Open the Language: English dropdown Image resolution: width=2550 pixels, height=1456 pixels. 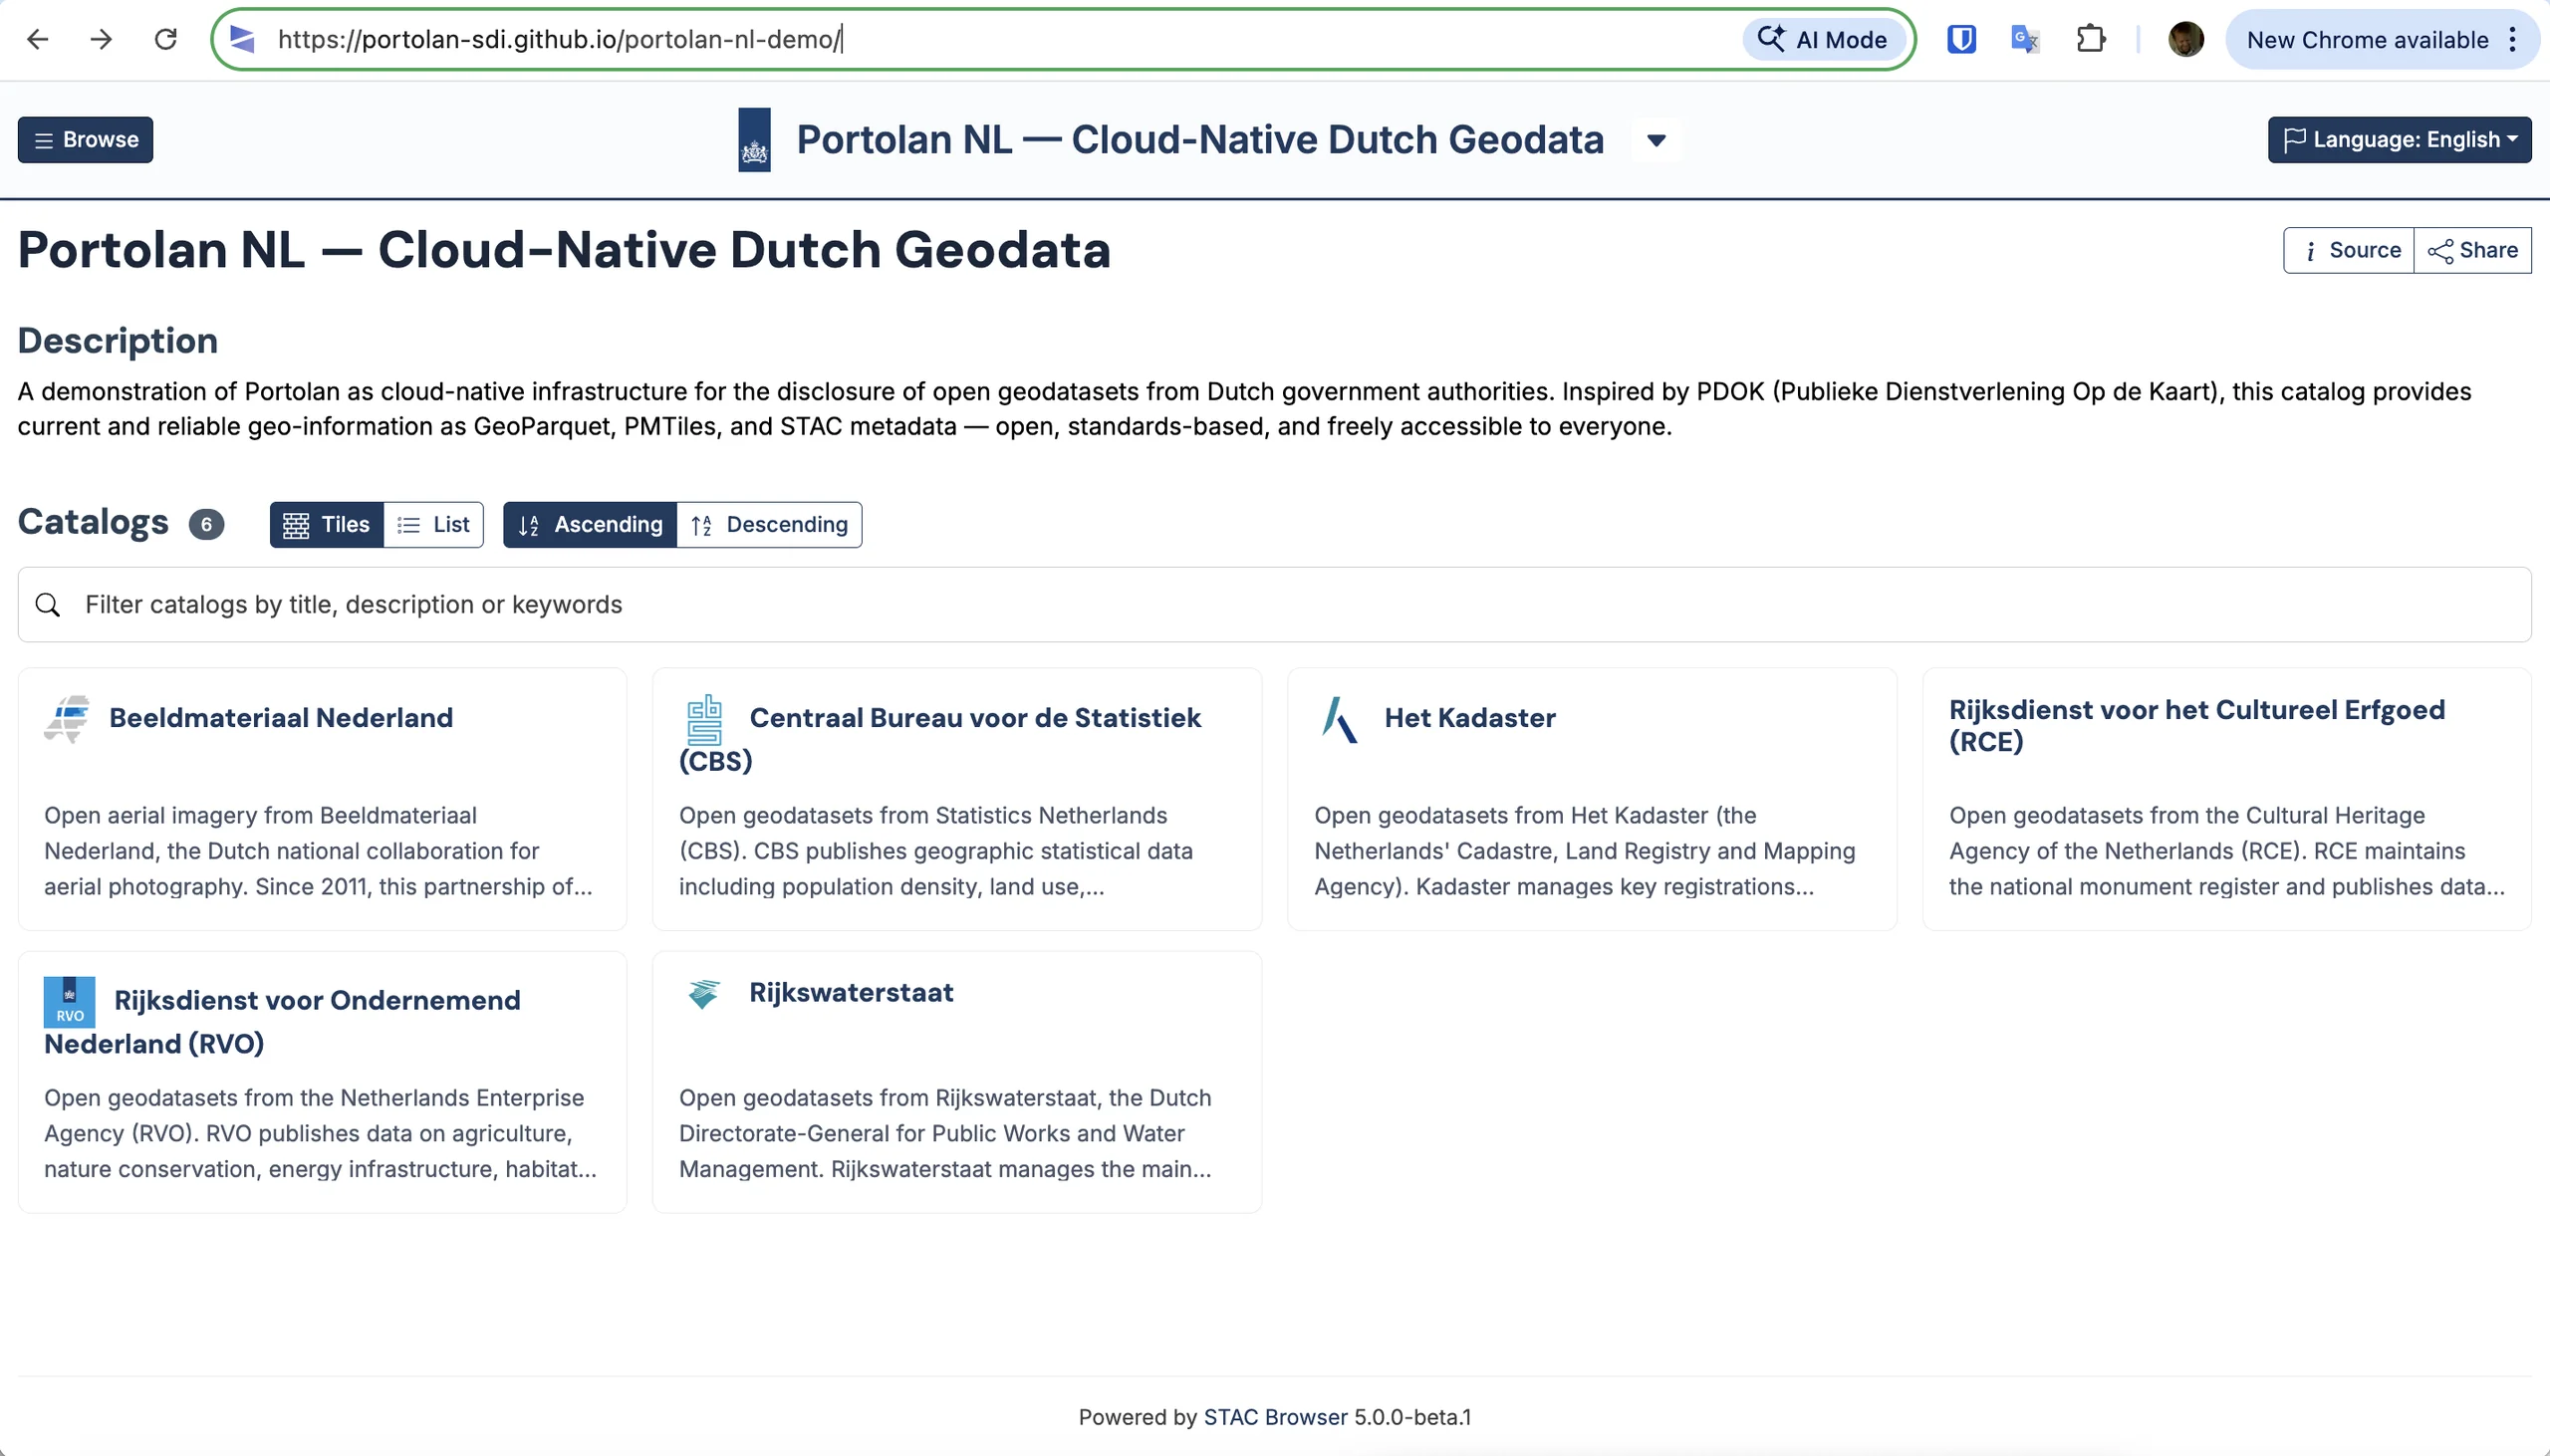[x=2399, y=139]
